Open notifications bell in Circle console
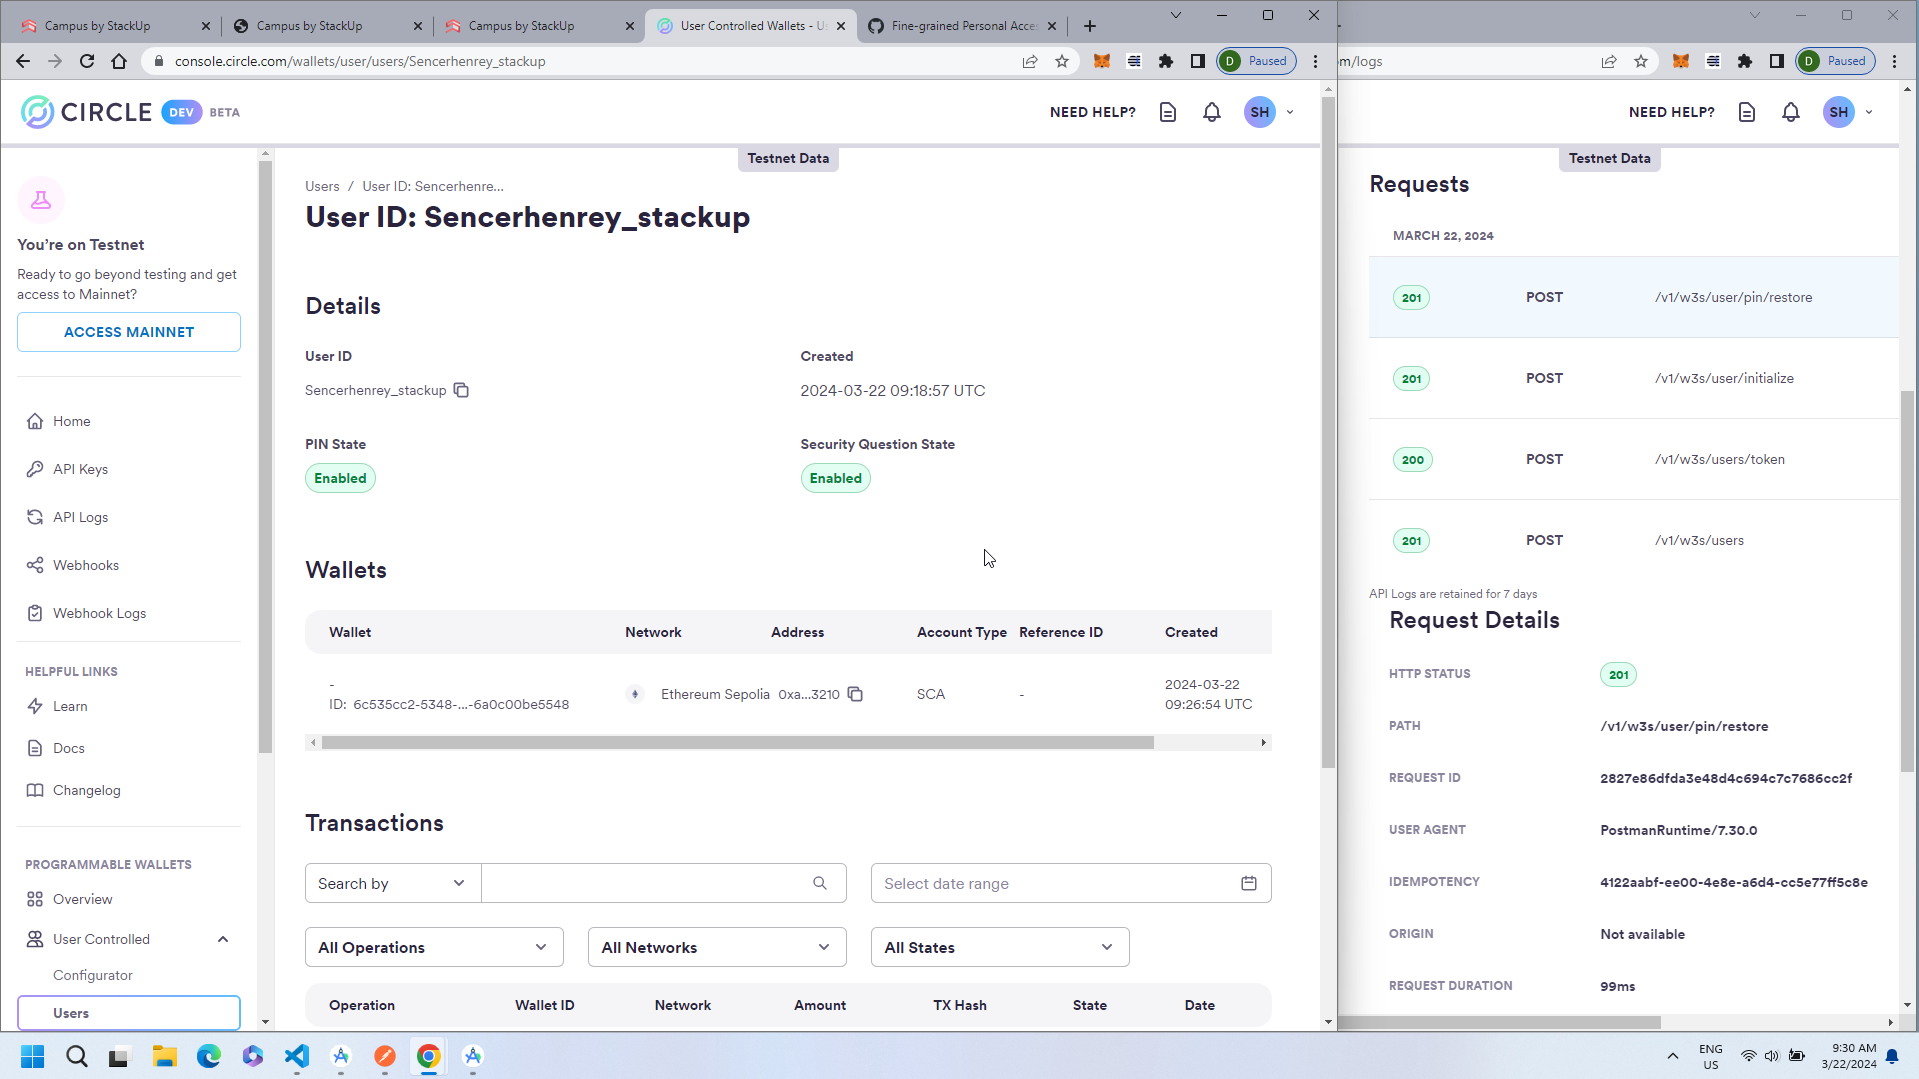This screenshot has width=1919, height=1079. pyautogui.click(x=1212, y=112)
